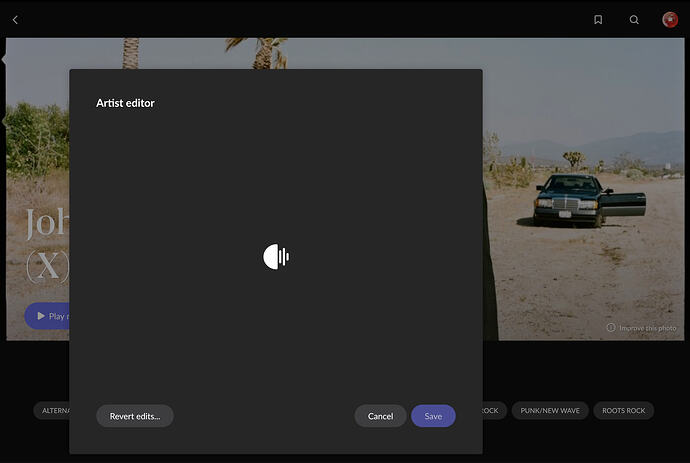Cancel the Artist editor dialog
Screen dimensions: 690x463
(x=380, y=416)
